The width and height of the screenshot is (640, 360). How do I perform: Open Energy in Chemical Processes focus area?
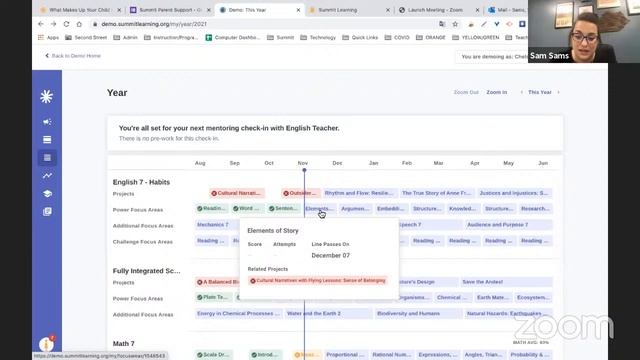pos(238,313)
